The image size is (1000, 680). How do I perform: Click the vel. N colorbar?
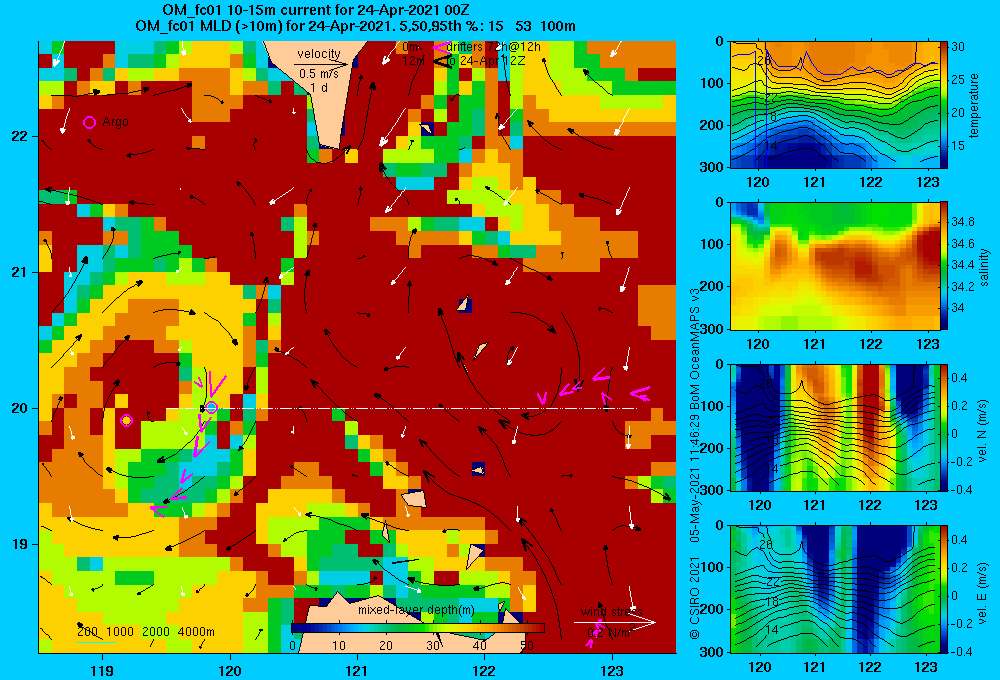[944, 427]
